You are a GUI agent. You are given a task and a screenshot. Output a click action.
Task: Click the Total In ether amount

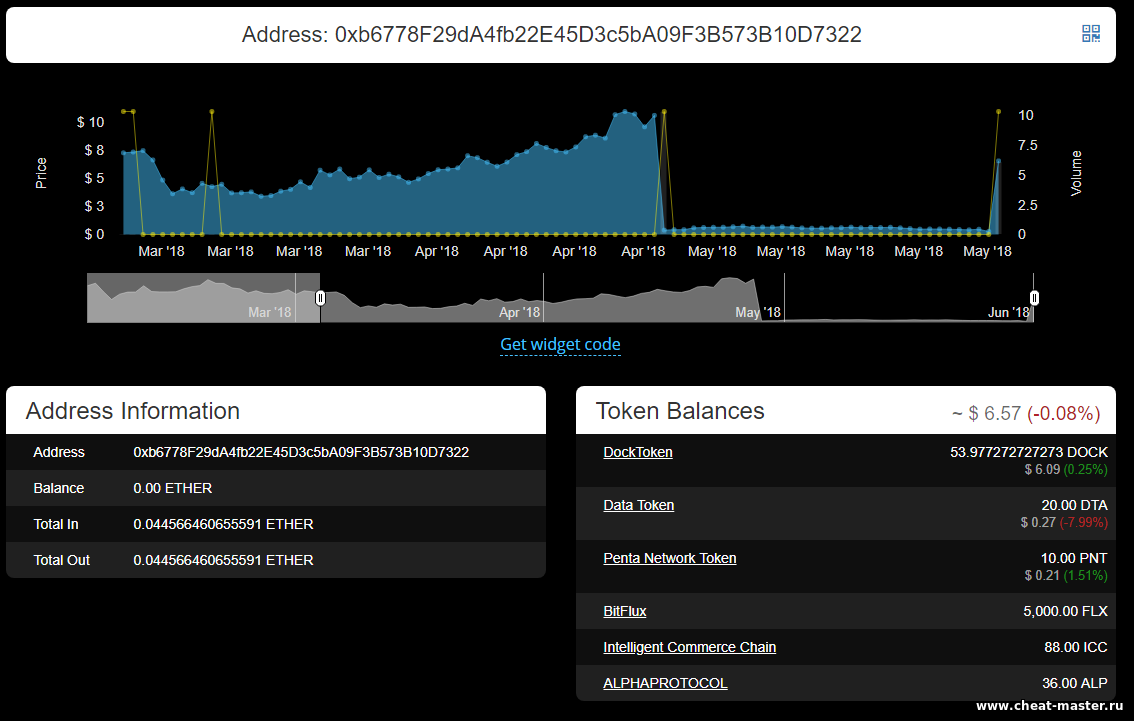[223, 524]
